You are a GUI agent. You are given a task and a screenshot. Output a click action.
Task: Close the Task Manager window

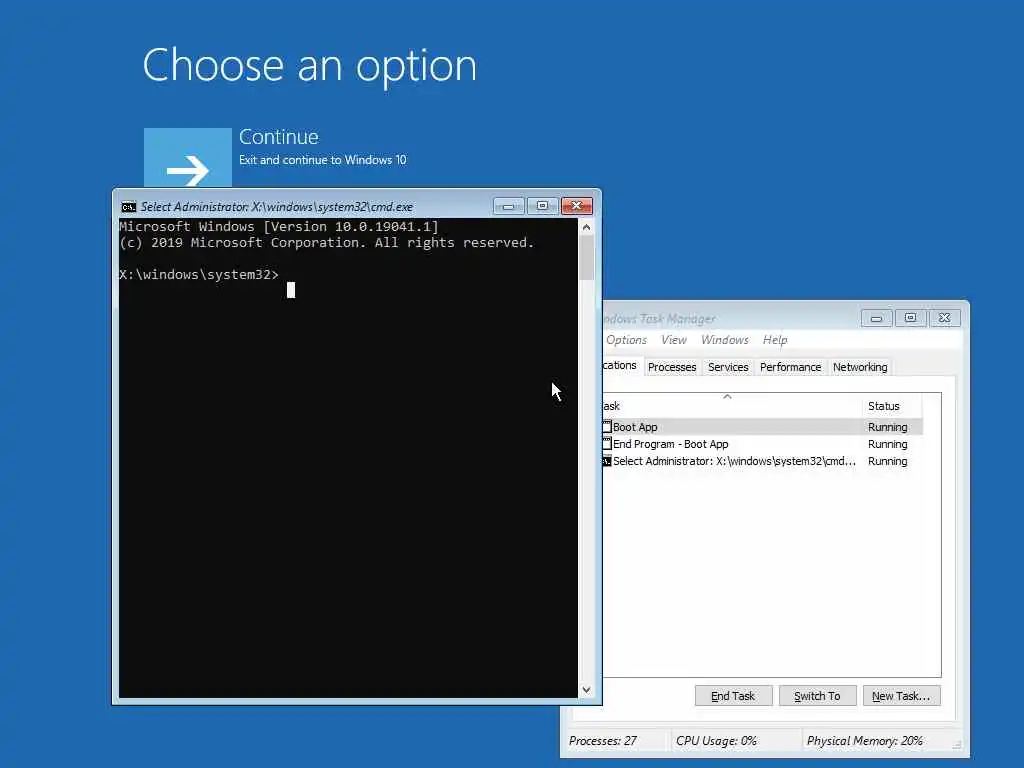(944, 318)
